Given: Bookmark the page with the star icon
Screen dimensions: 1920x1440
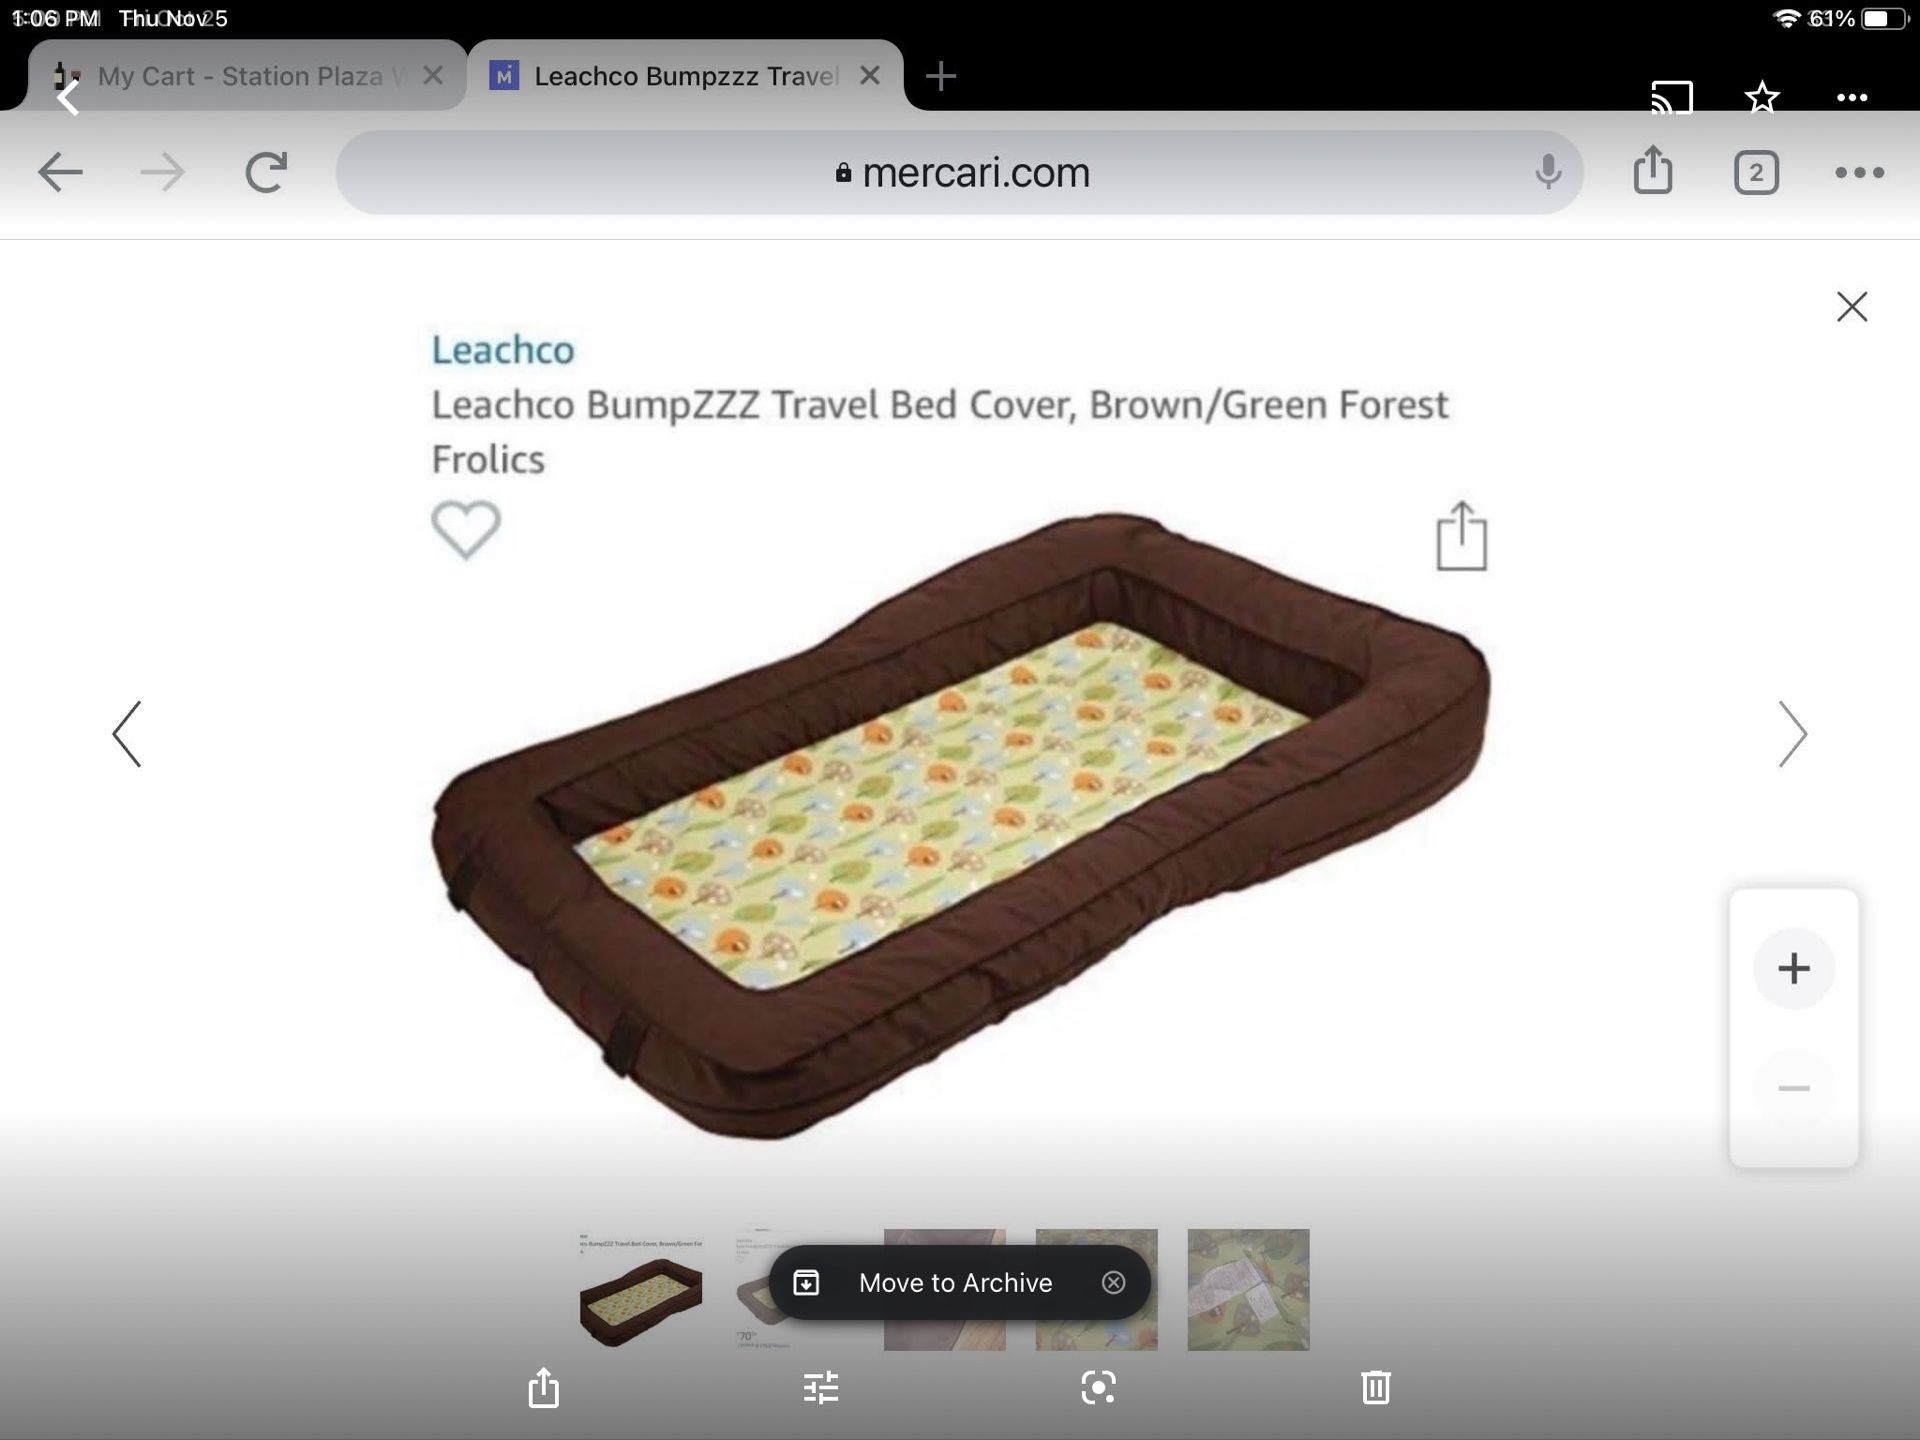Looking at the screenshot, I should (x=1762, y=97).
